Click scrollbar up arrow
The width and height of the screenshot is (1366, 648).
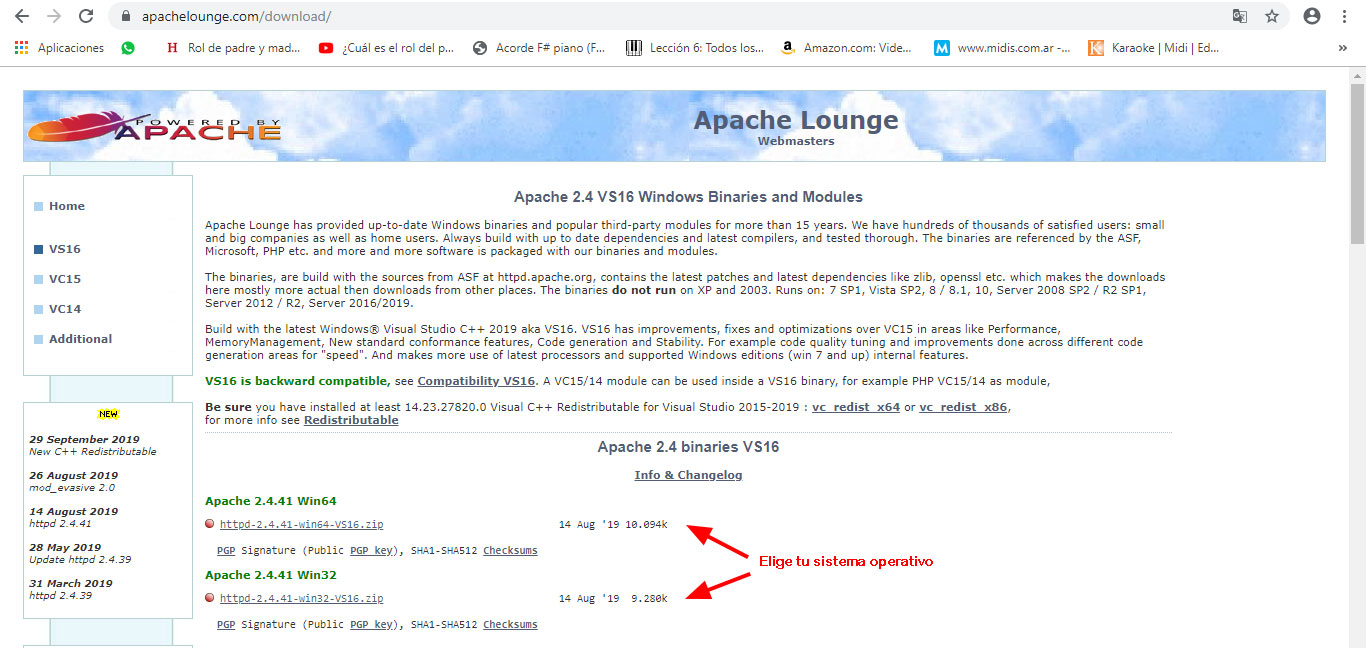tap(1357, 74)
